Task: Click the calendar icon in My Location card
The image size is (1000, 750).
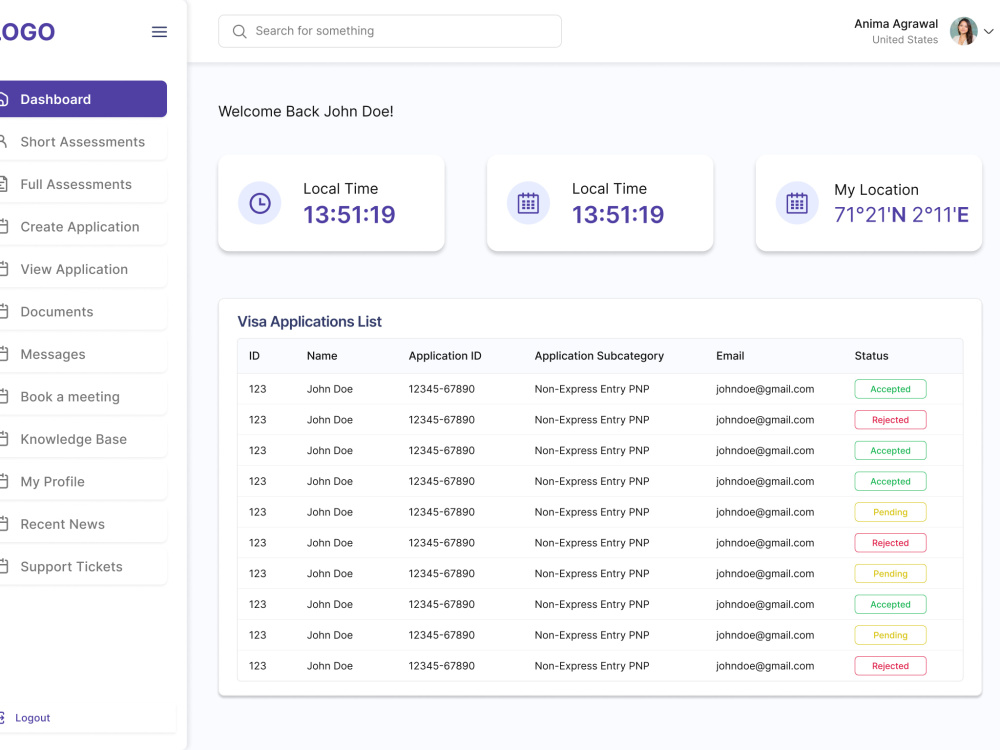Action: pos(797,203)
